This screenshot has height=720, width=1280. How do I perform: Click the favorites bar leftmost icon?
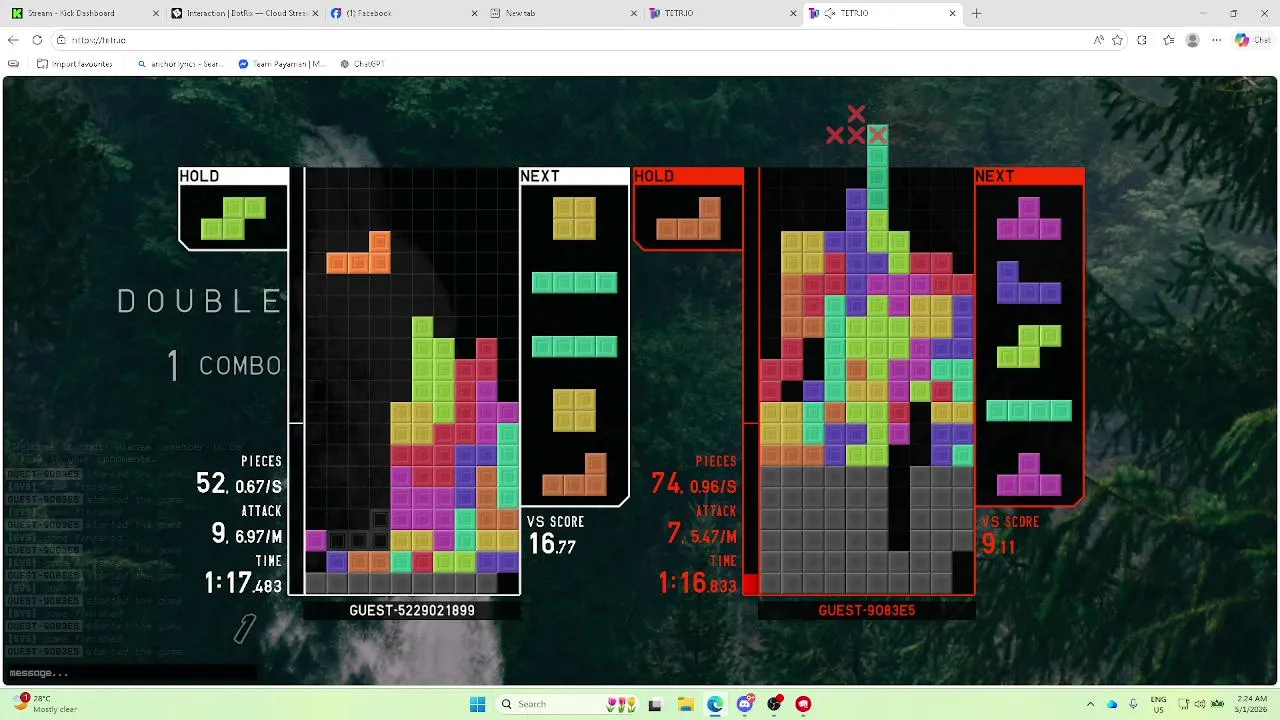13,63
